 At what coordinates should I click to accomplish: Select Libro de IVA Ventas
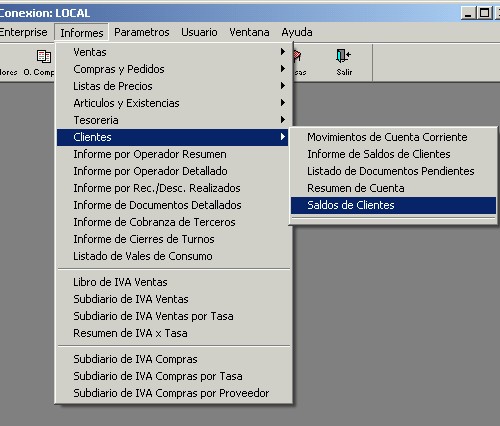173,282
